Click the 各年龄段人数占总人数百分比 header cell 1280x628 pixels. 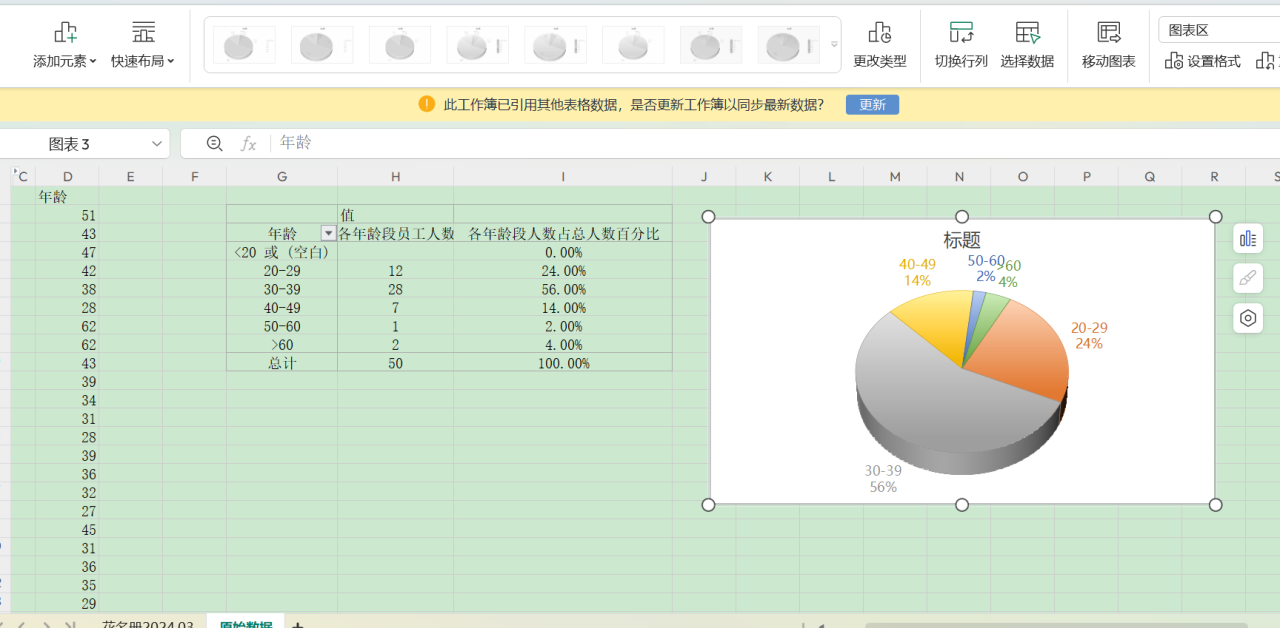563,233
